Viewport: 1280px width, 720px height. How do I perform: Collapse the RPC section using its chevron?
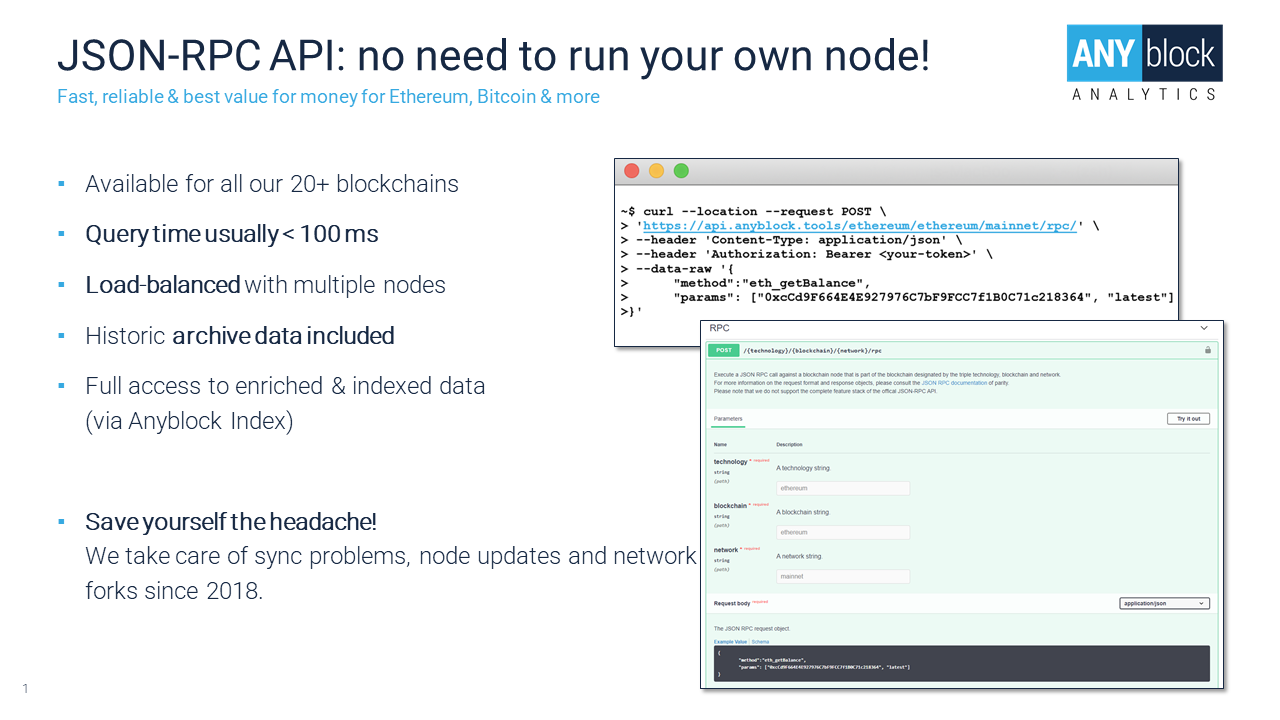[x=1204, y=327]
